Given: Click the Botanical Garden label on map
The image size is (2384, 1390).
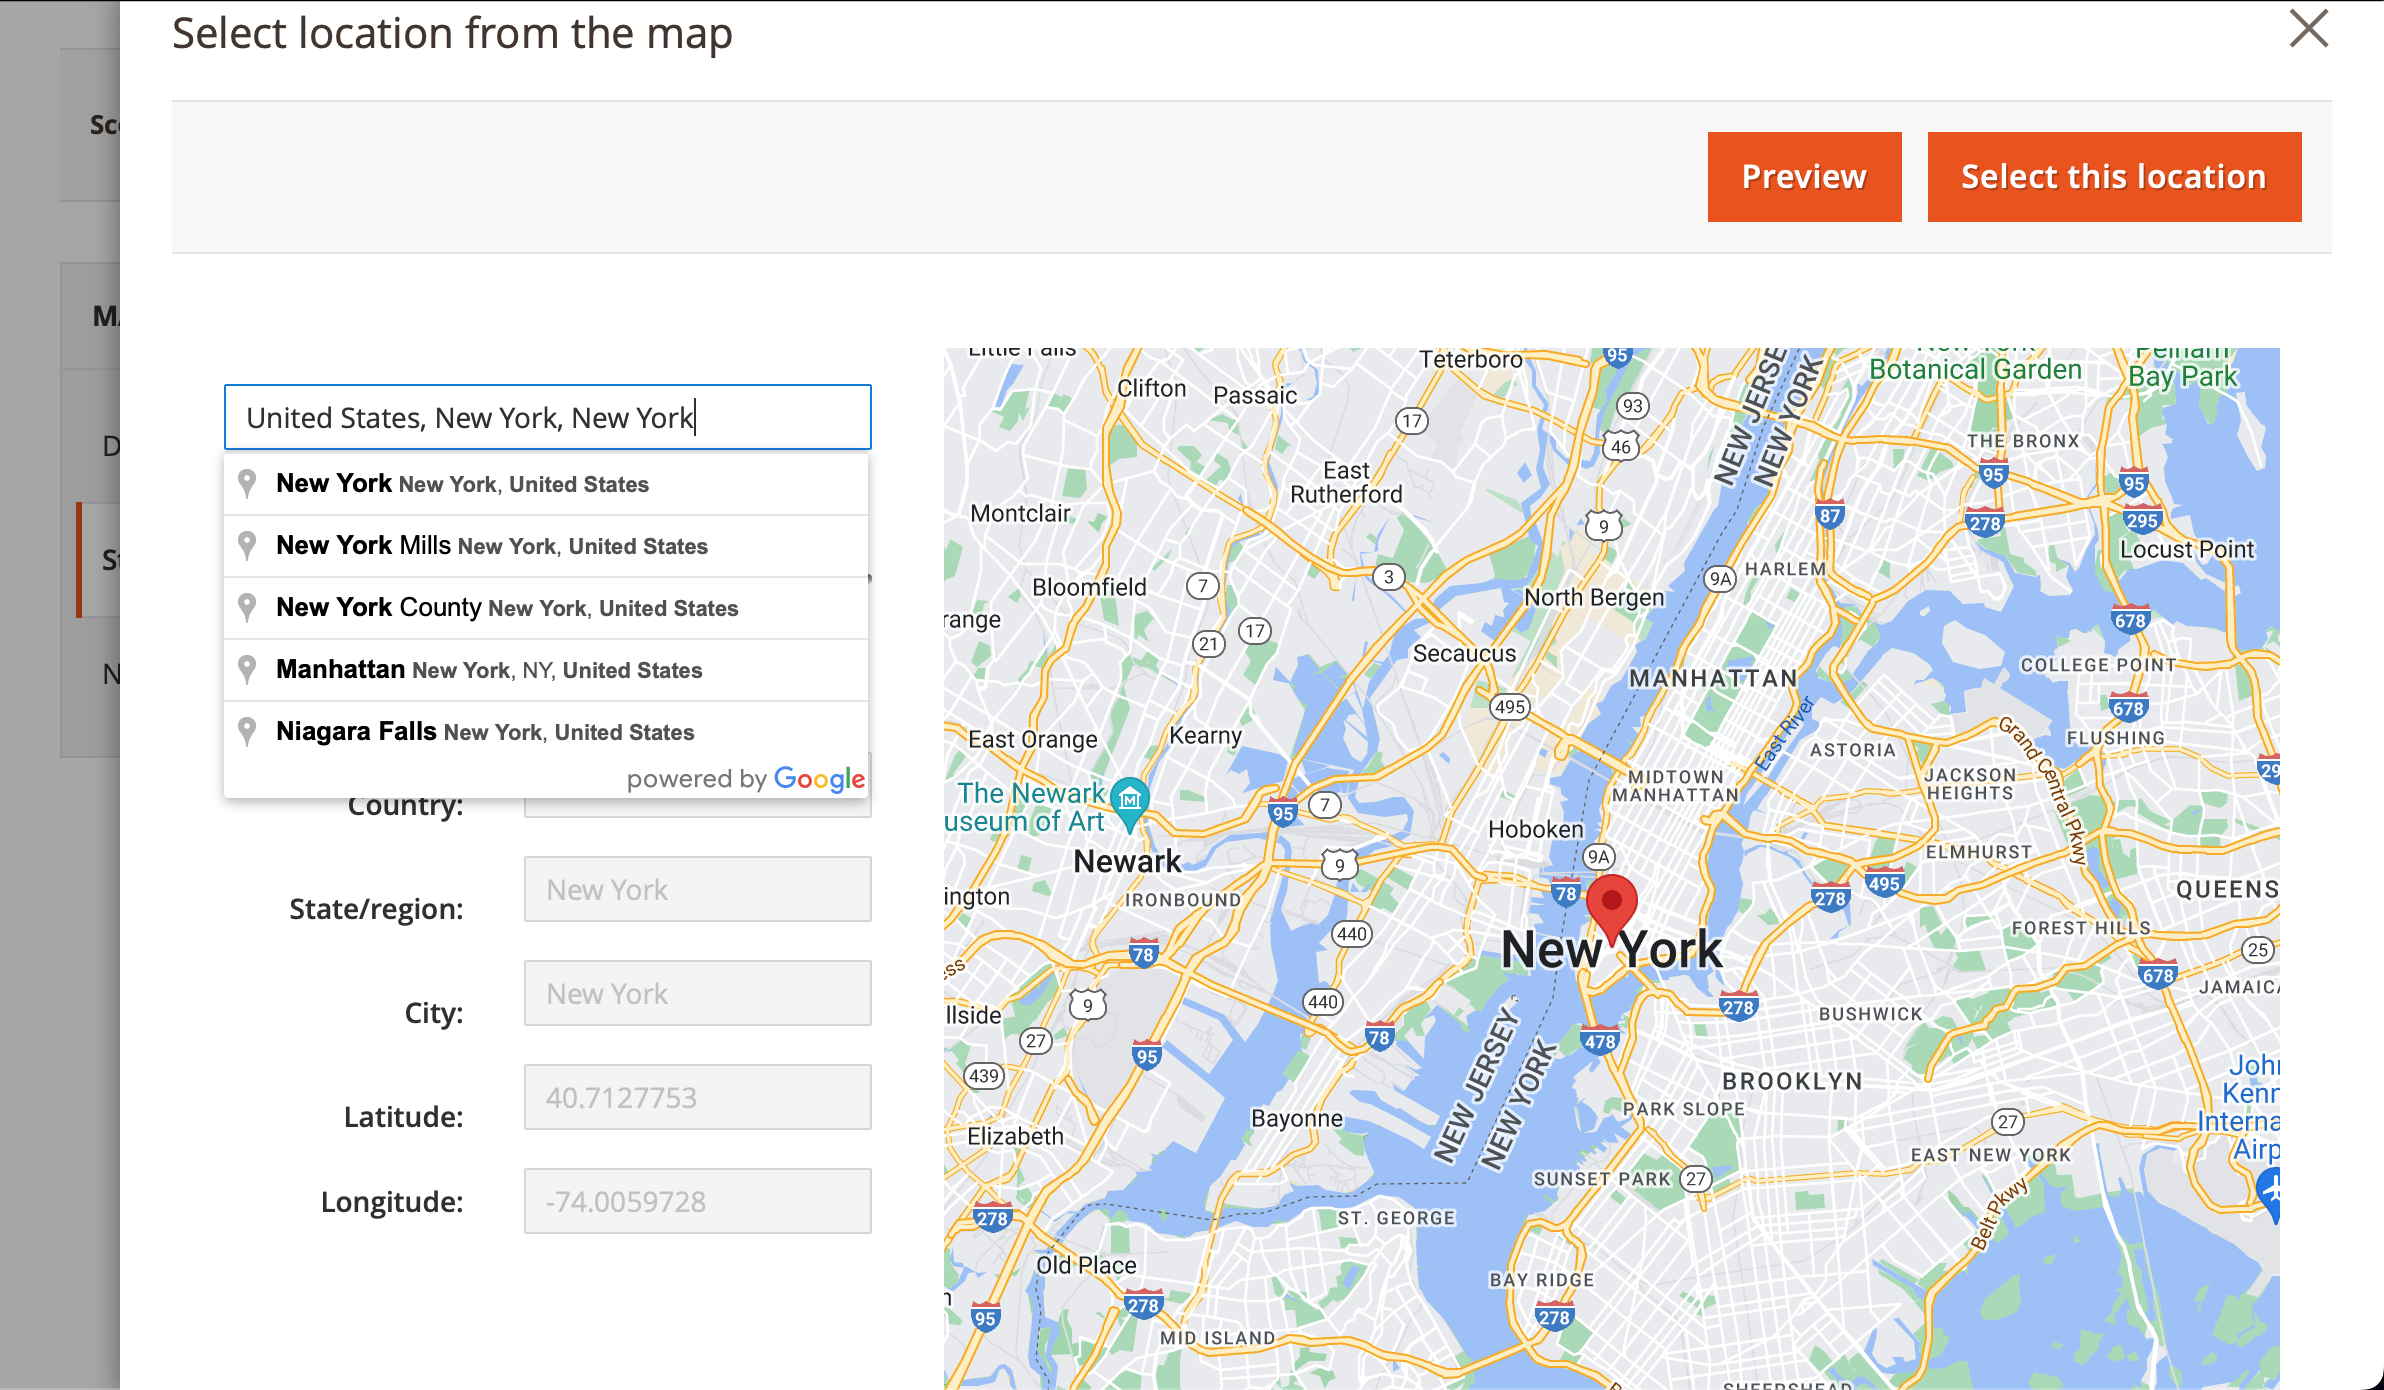Looking at the screenshot, I should point(1976,369).
